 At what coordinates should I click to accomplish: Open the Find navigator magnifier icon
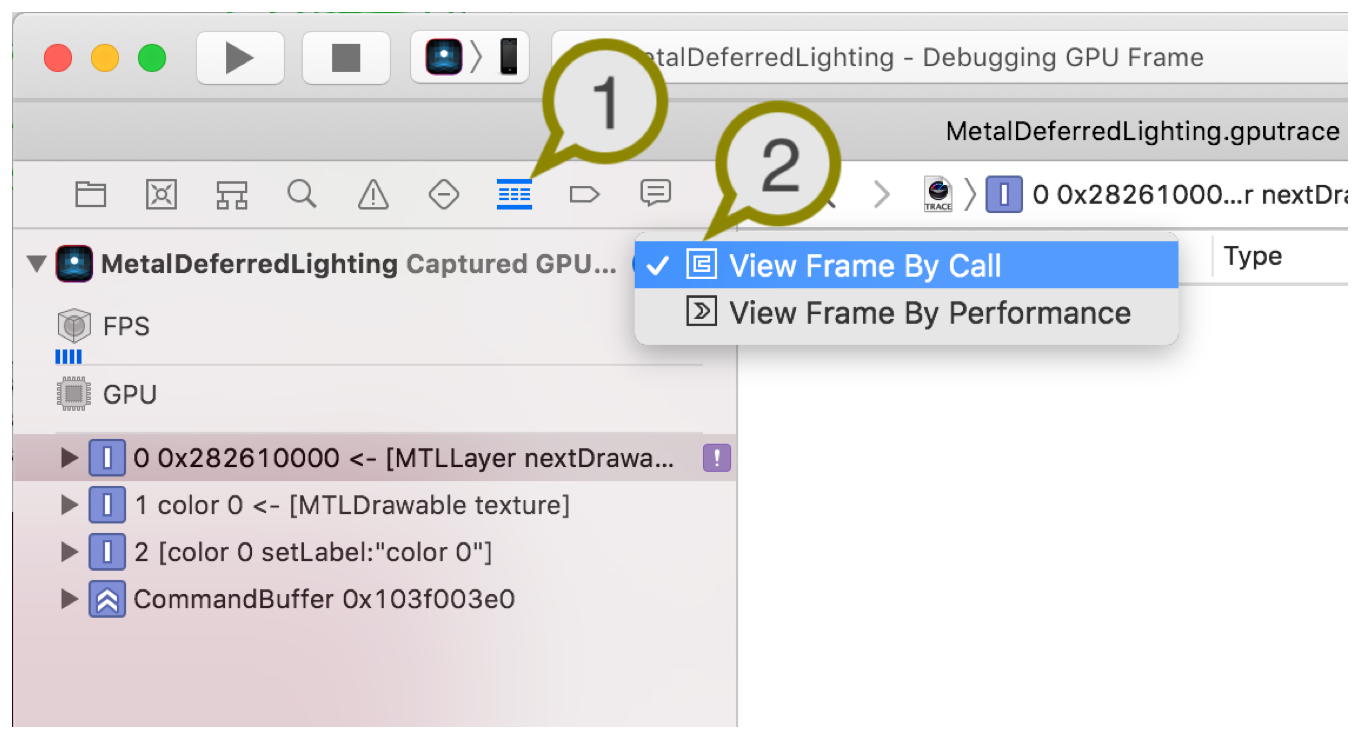[x=302, y=193]
